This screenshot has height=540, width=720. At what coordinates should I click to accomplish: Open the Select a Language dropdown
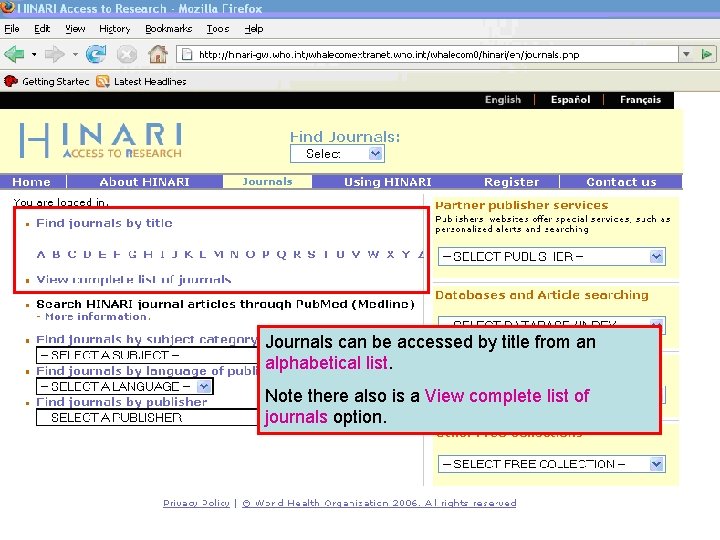tap(124, 387)
